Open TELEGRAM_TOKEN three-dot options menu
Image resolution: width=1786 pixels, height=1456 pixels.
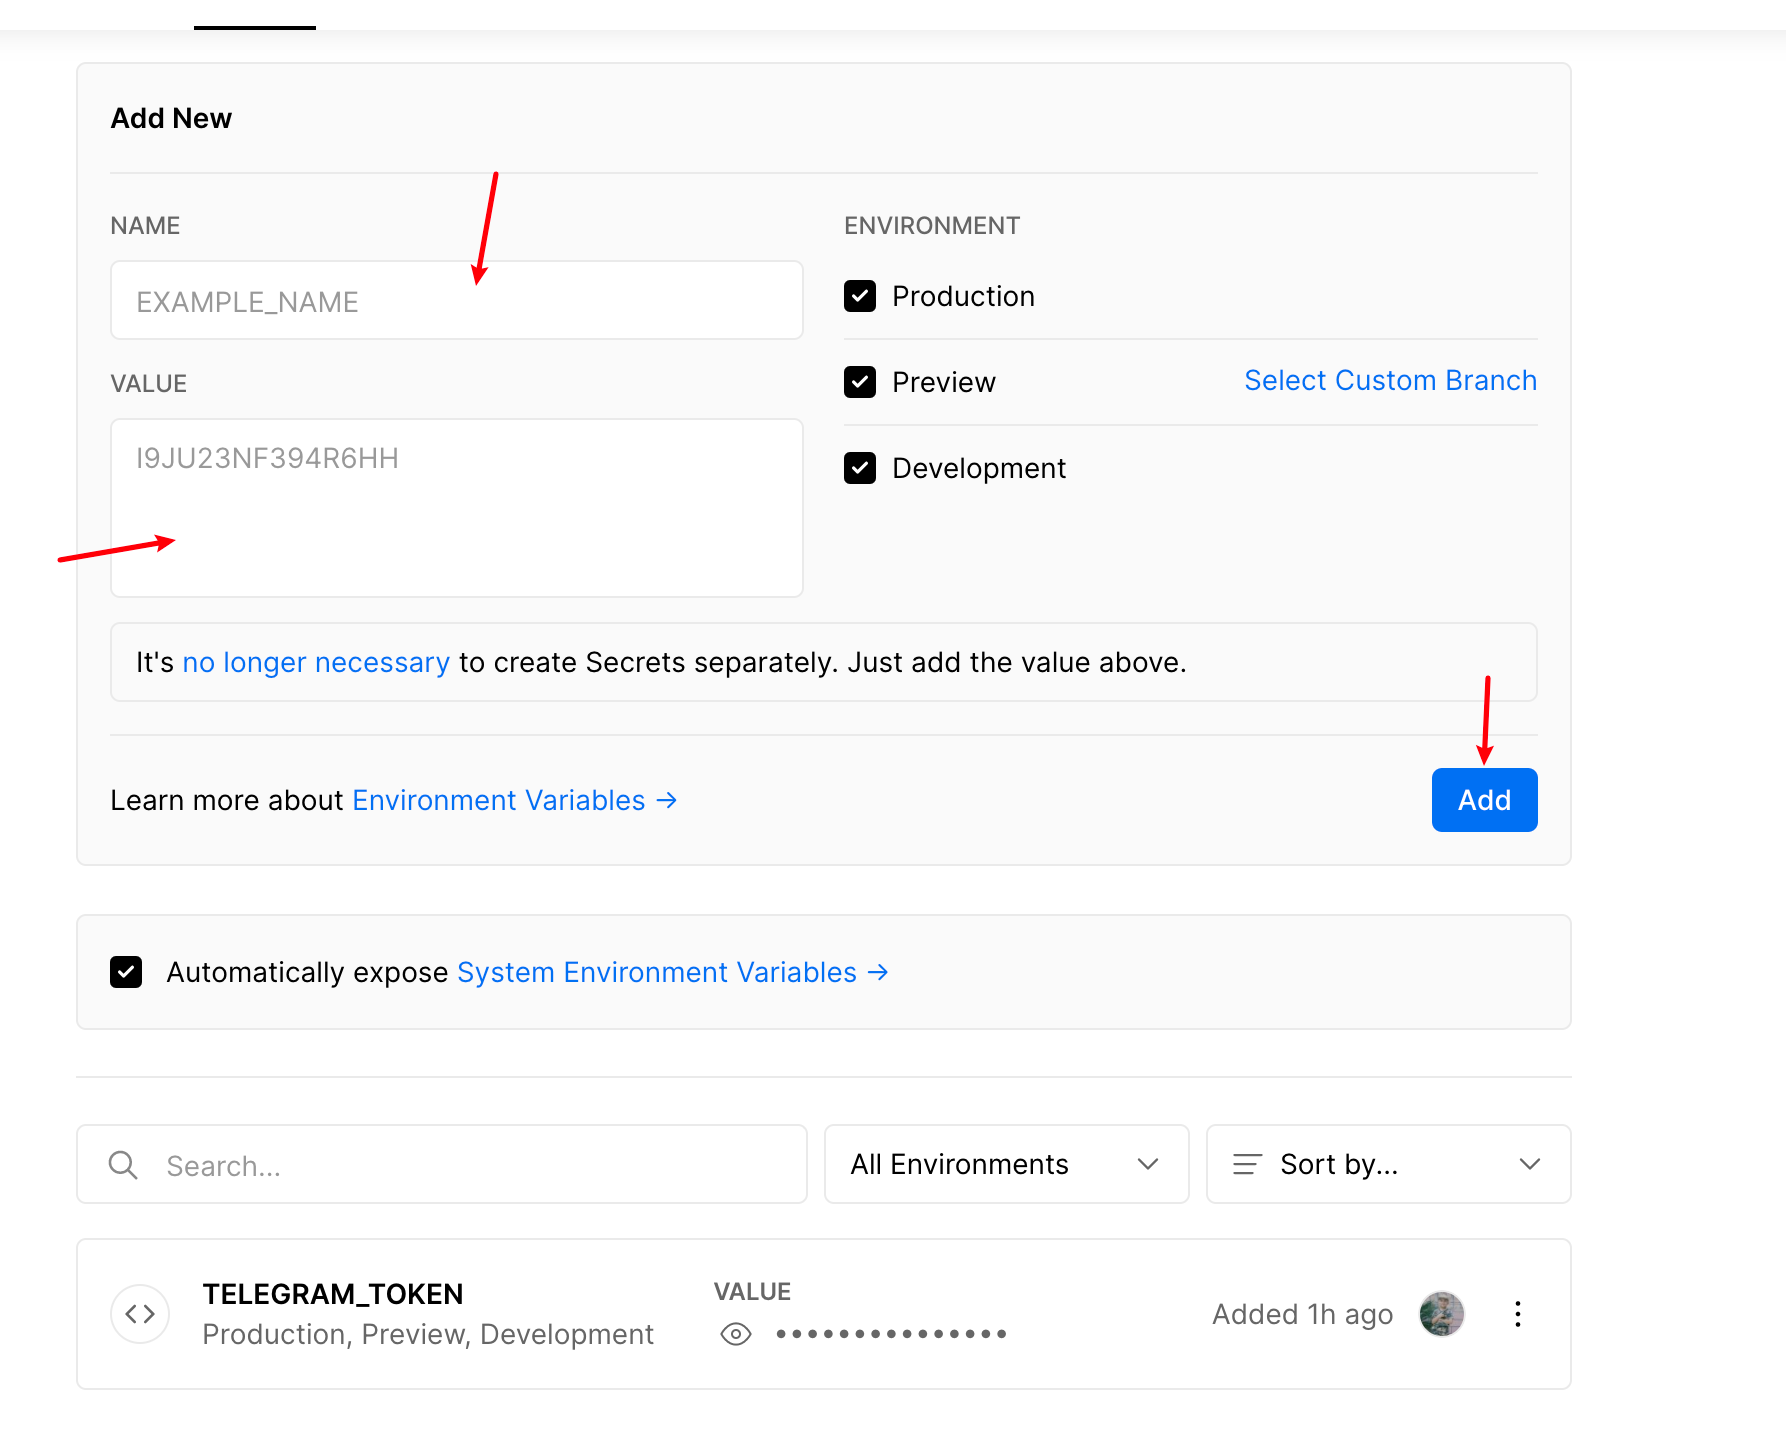(x=1517, y=1314)
